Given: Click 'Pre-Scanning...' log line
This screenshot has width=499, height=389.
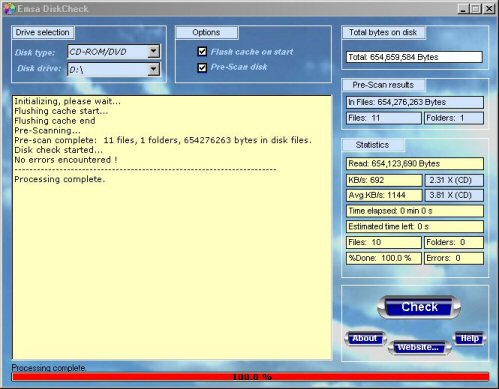Looking at the screenshot, I should 47,131.
